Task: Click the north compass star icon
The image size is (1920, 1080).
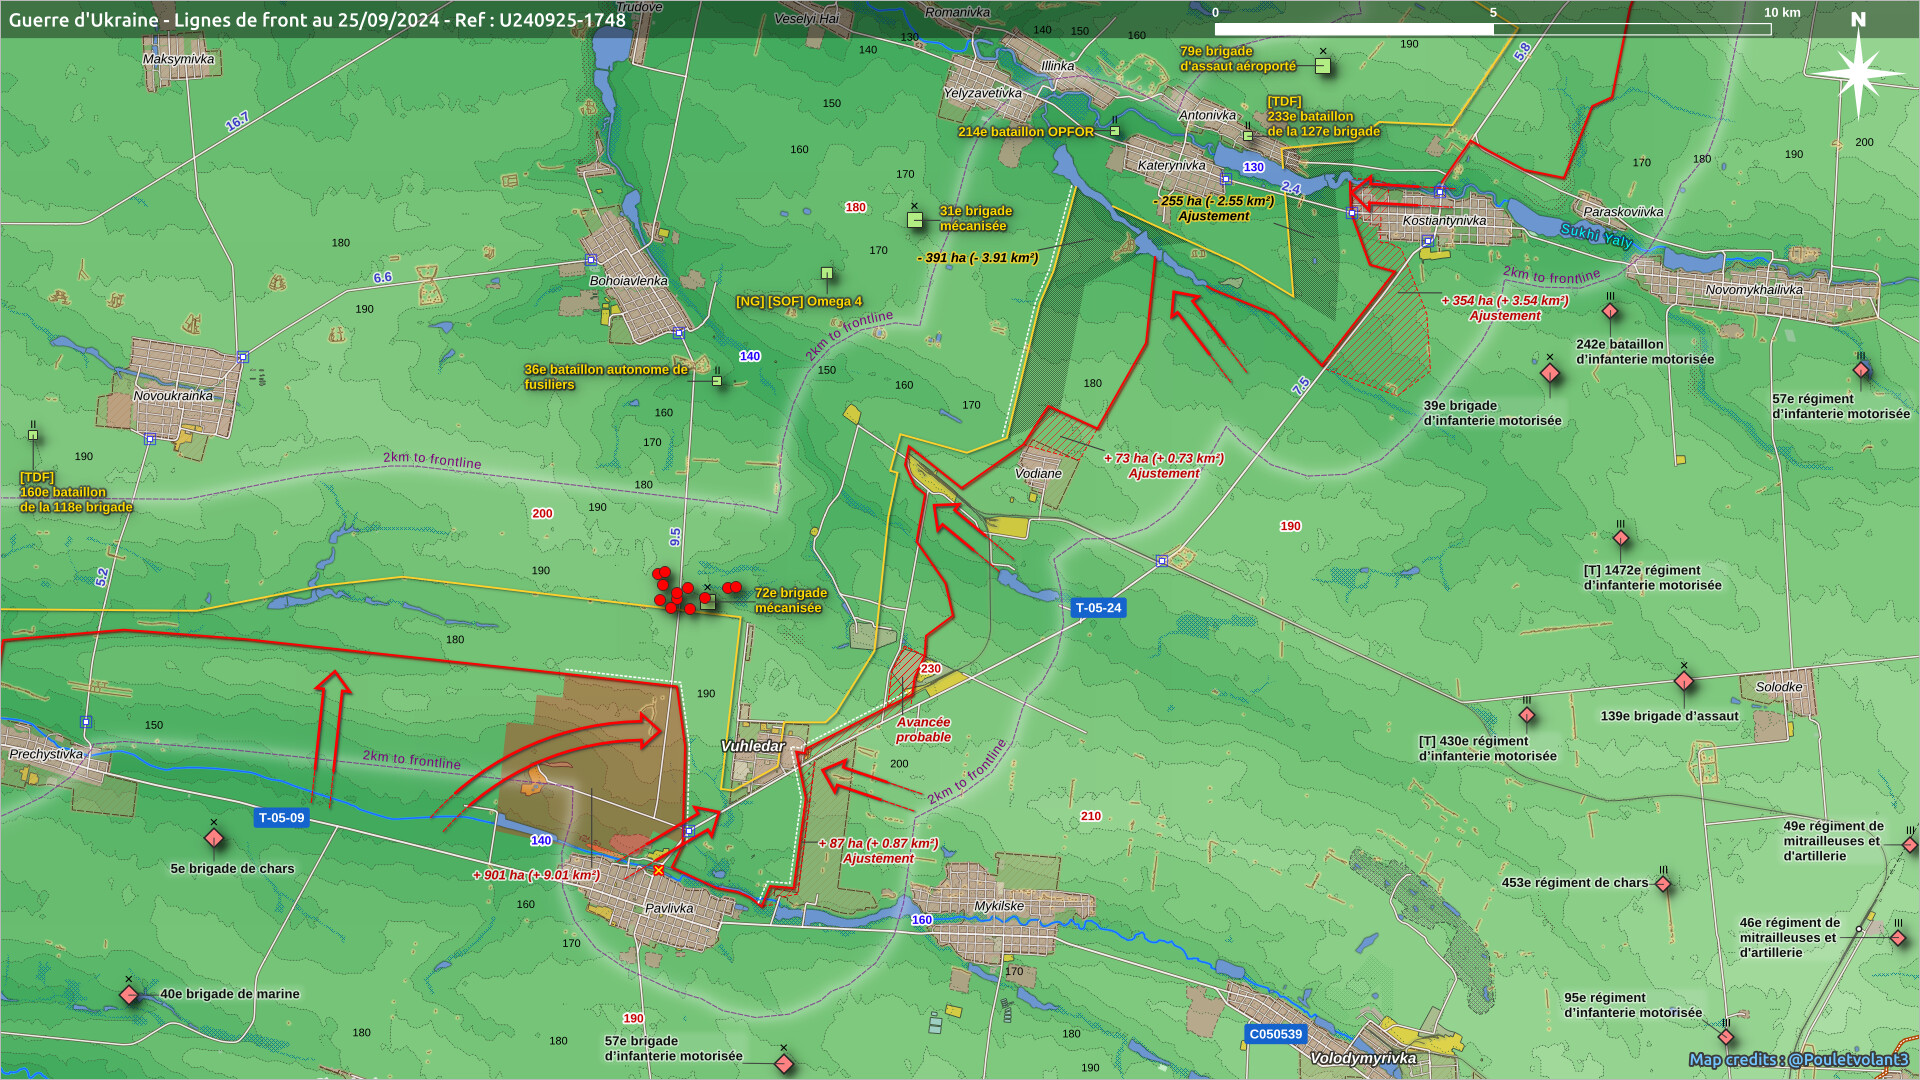Action: coord(1857,73)
